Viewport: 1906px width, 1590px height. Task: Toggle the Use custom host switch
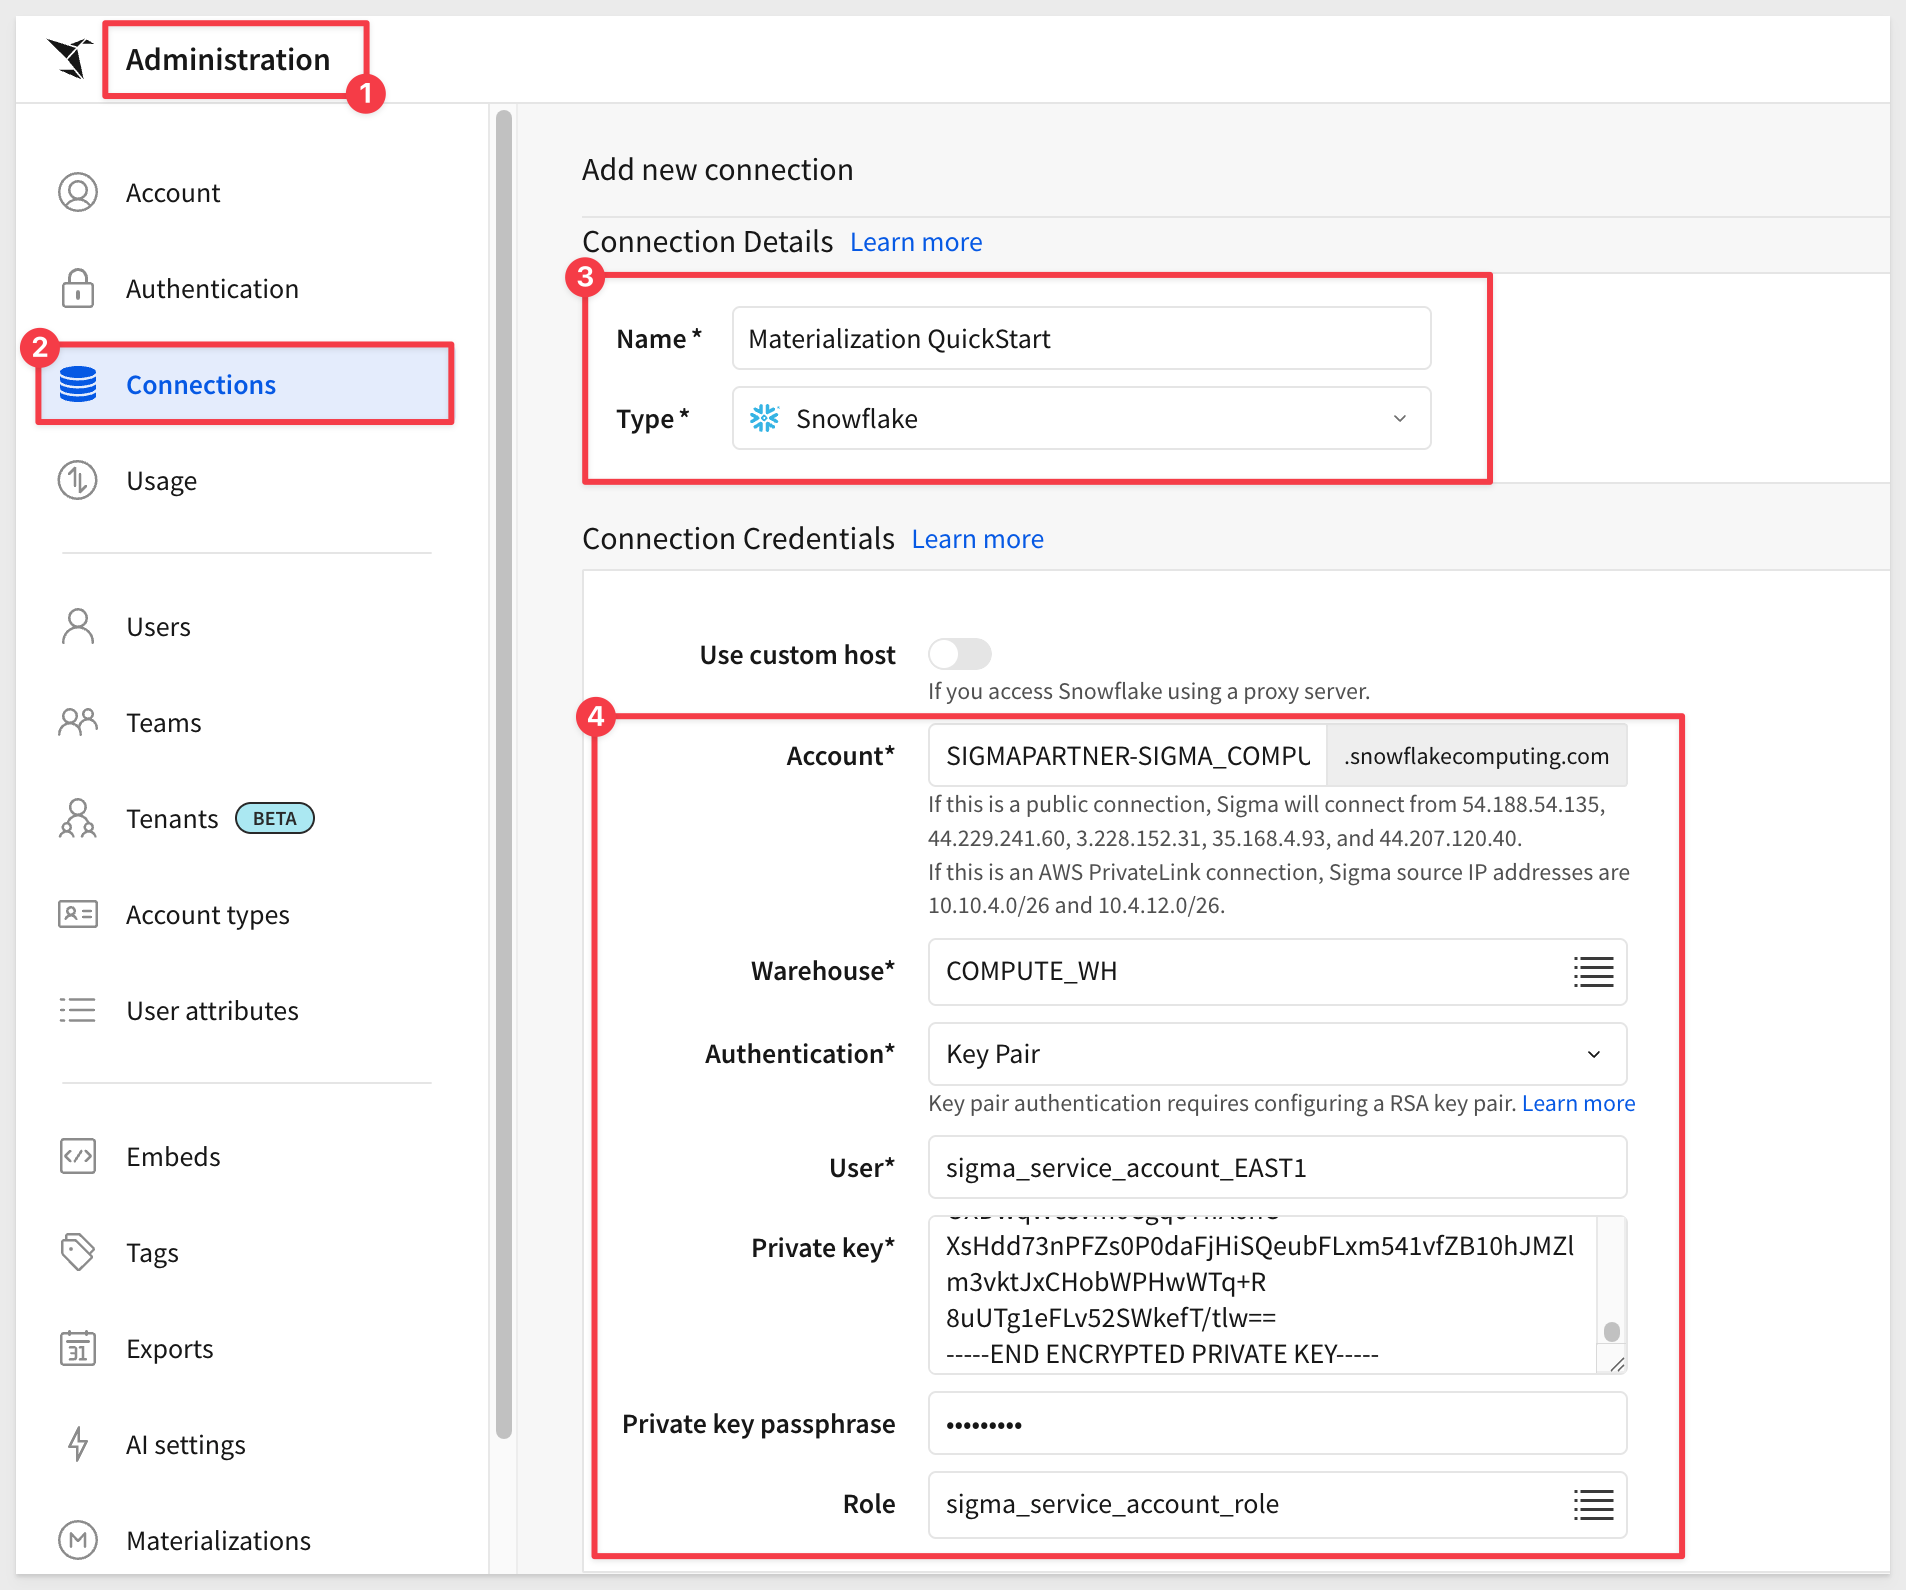960,654
